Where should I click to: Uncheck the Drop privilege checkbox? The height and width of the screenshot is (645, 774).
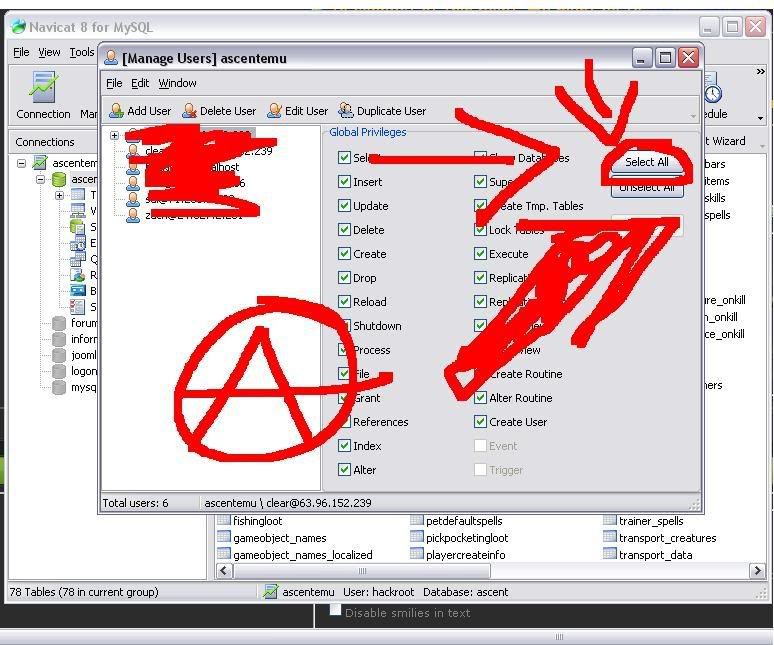(344, 277)
